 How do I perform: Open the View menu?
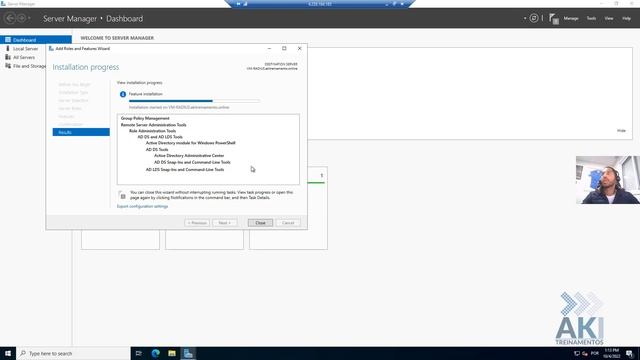[609, 18]
